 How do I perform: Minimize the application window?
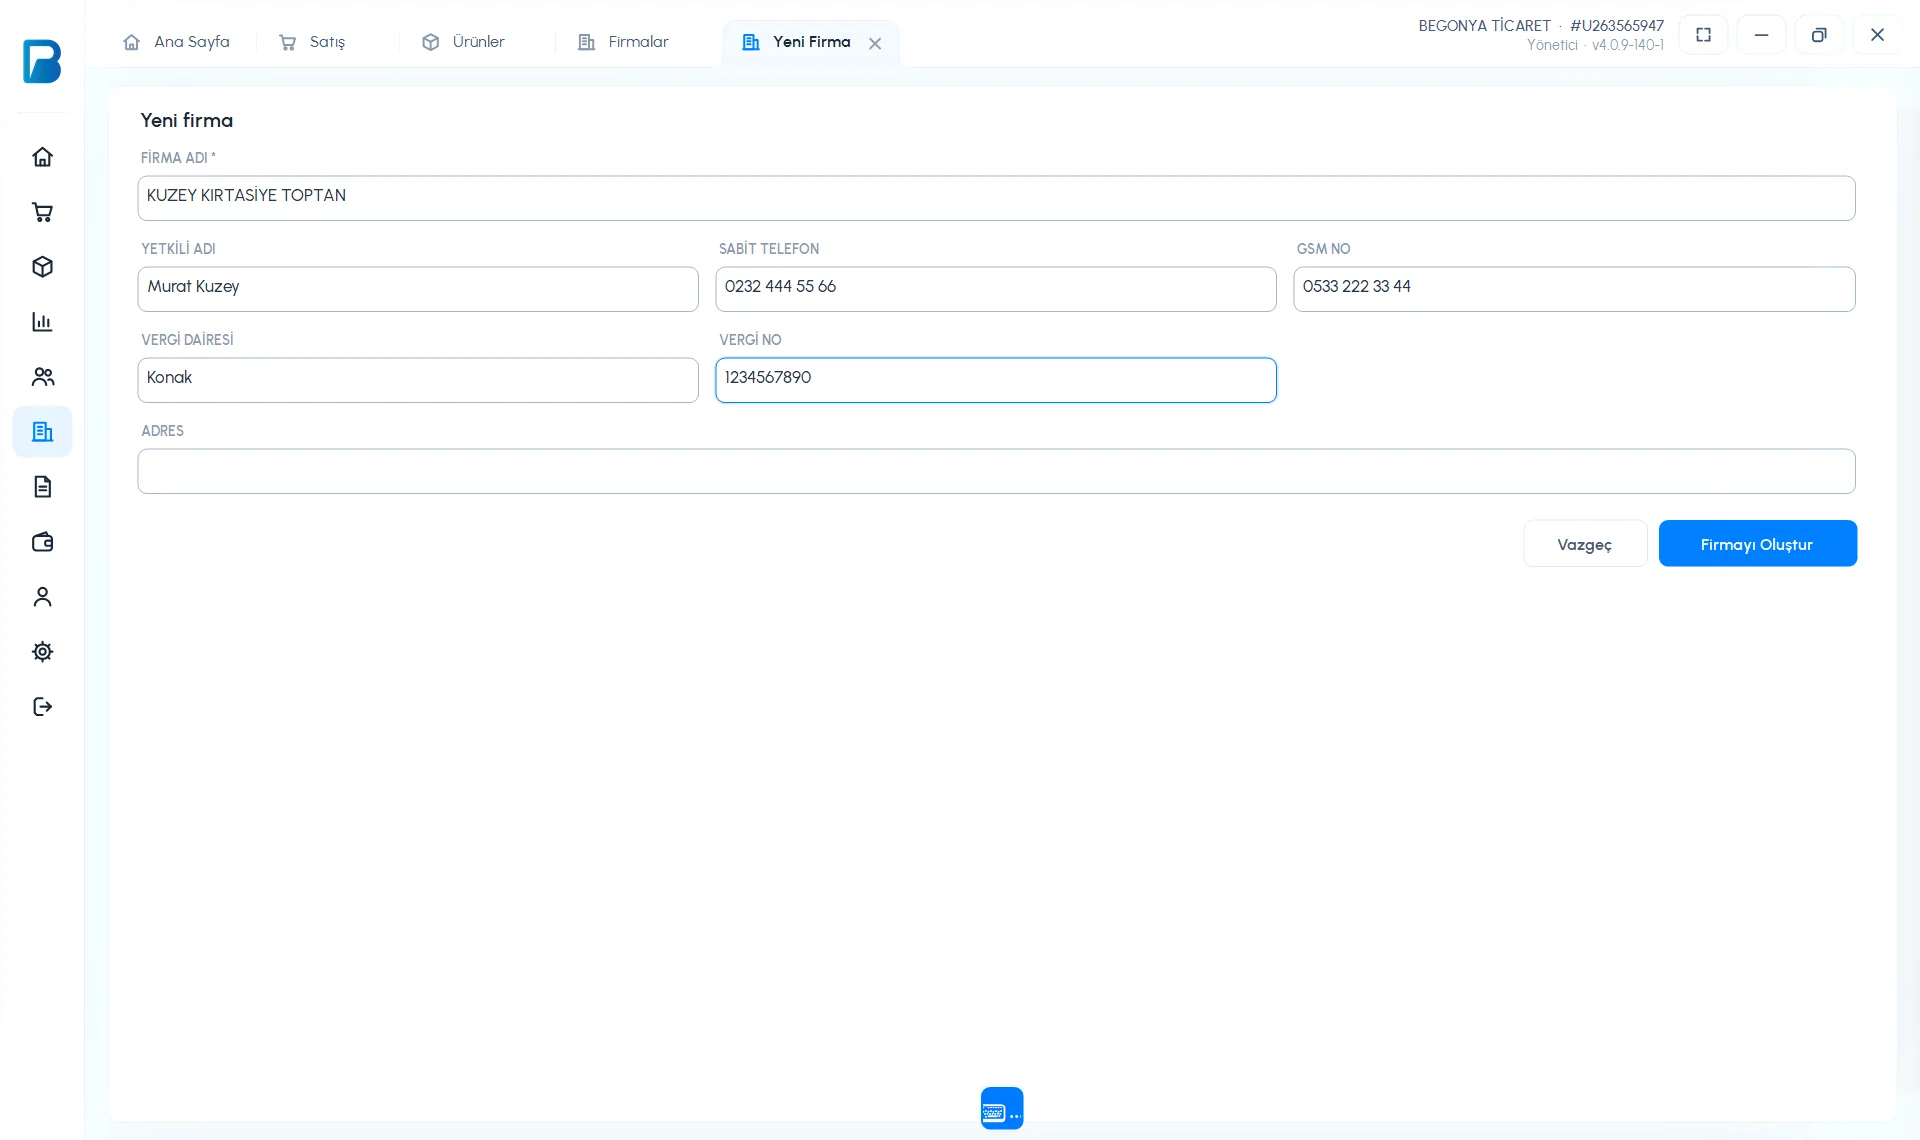click(x=1761, y=35)
